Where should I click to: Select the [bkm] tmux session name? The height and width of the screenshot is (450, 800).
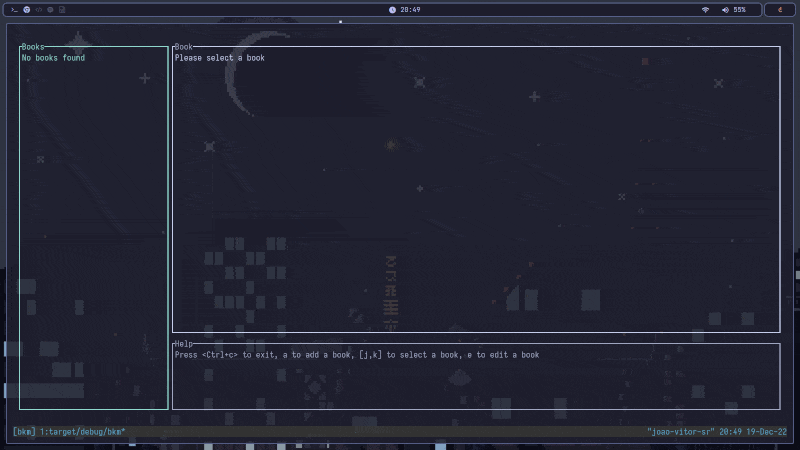(x=24, y=432)
